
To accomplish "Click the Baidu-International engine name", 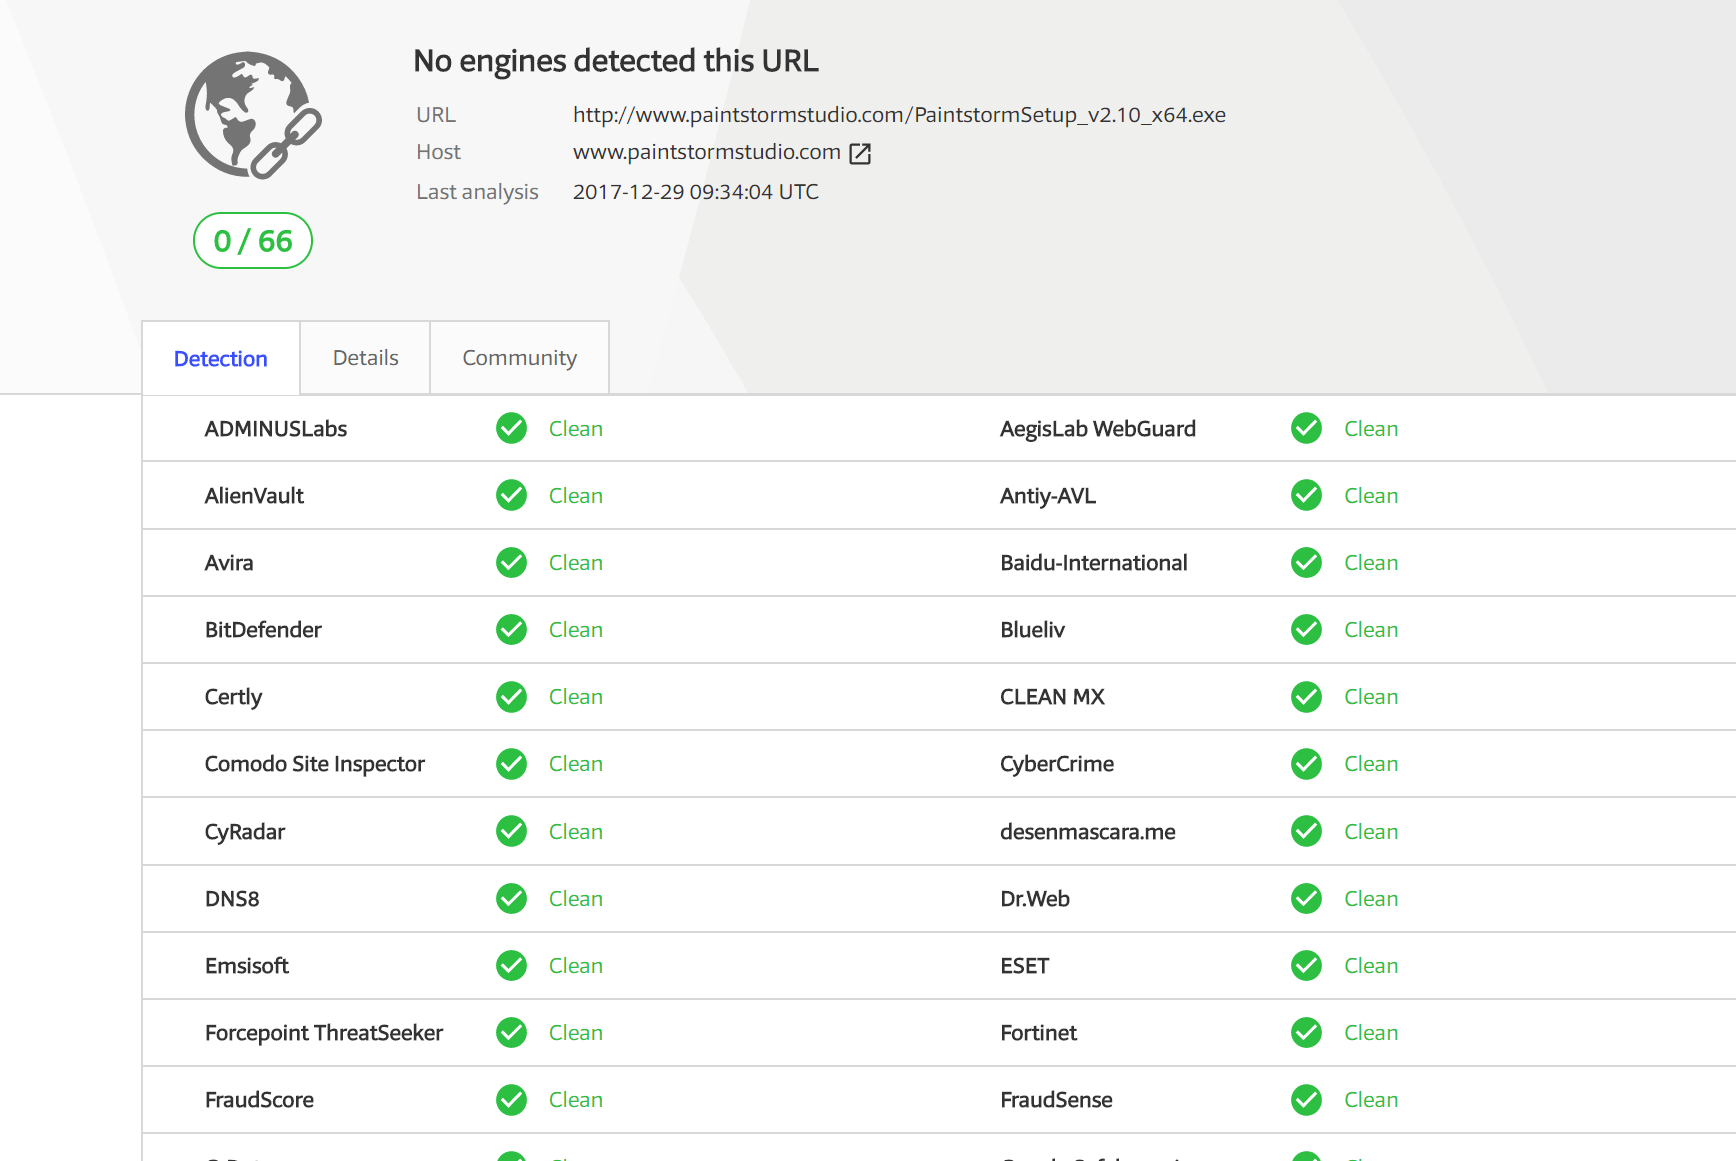I will pos(1094,563).
